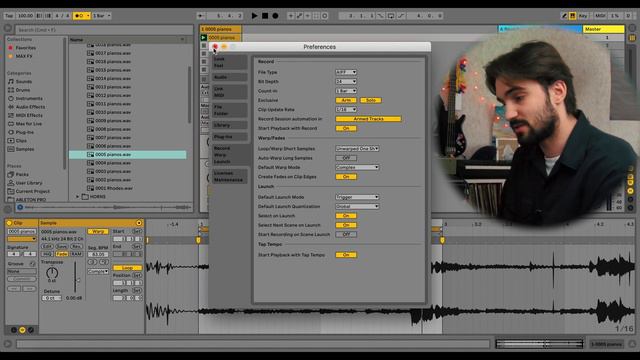Adjust the clip gain slider

[x=76, y=278]
